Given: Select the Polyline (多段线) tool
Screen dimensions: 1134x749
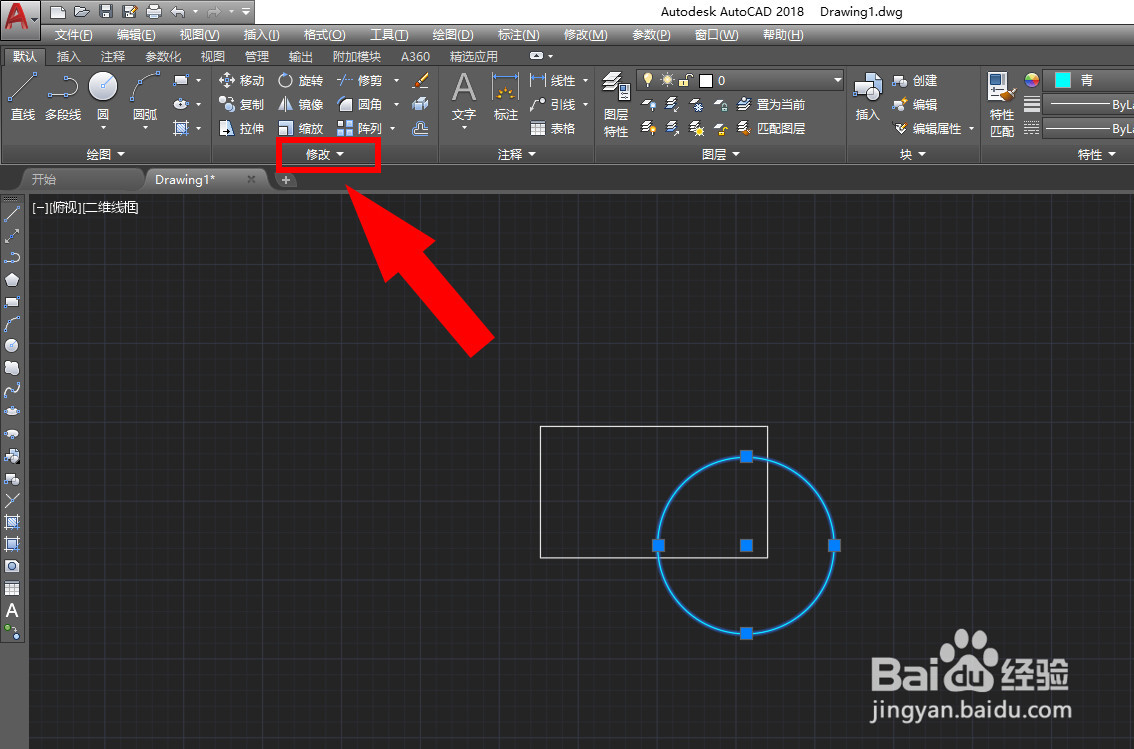Looking at the screenshot, I should [x=63, y=96].
